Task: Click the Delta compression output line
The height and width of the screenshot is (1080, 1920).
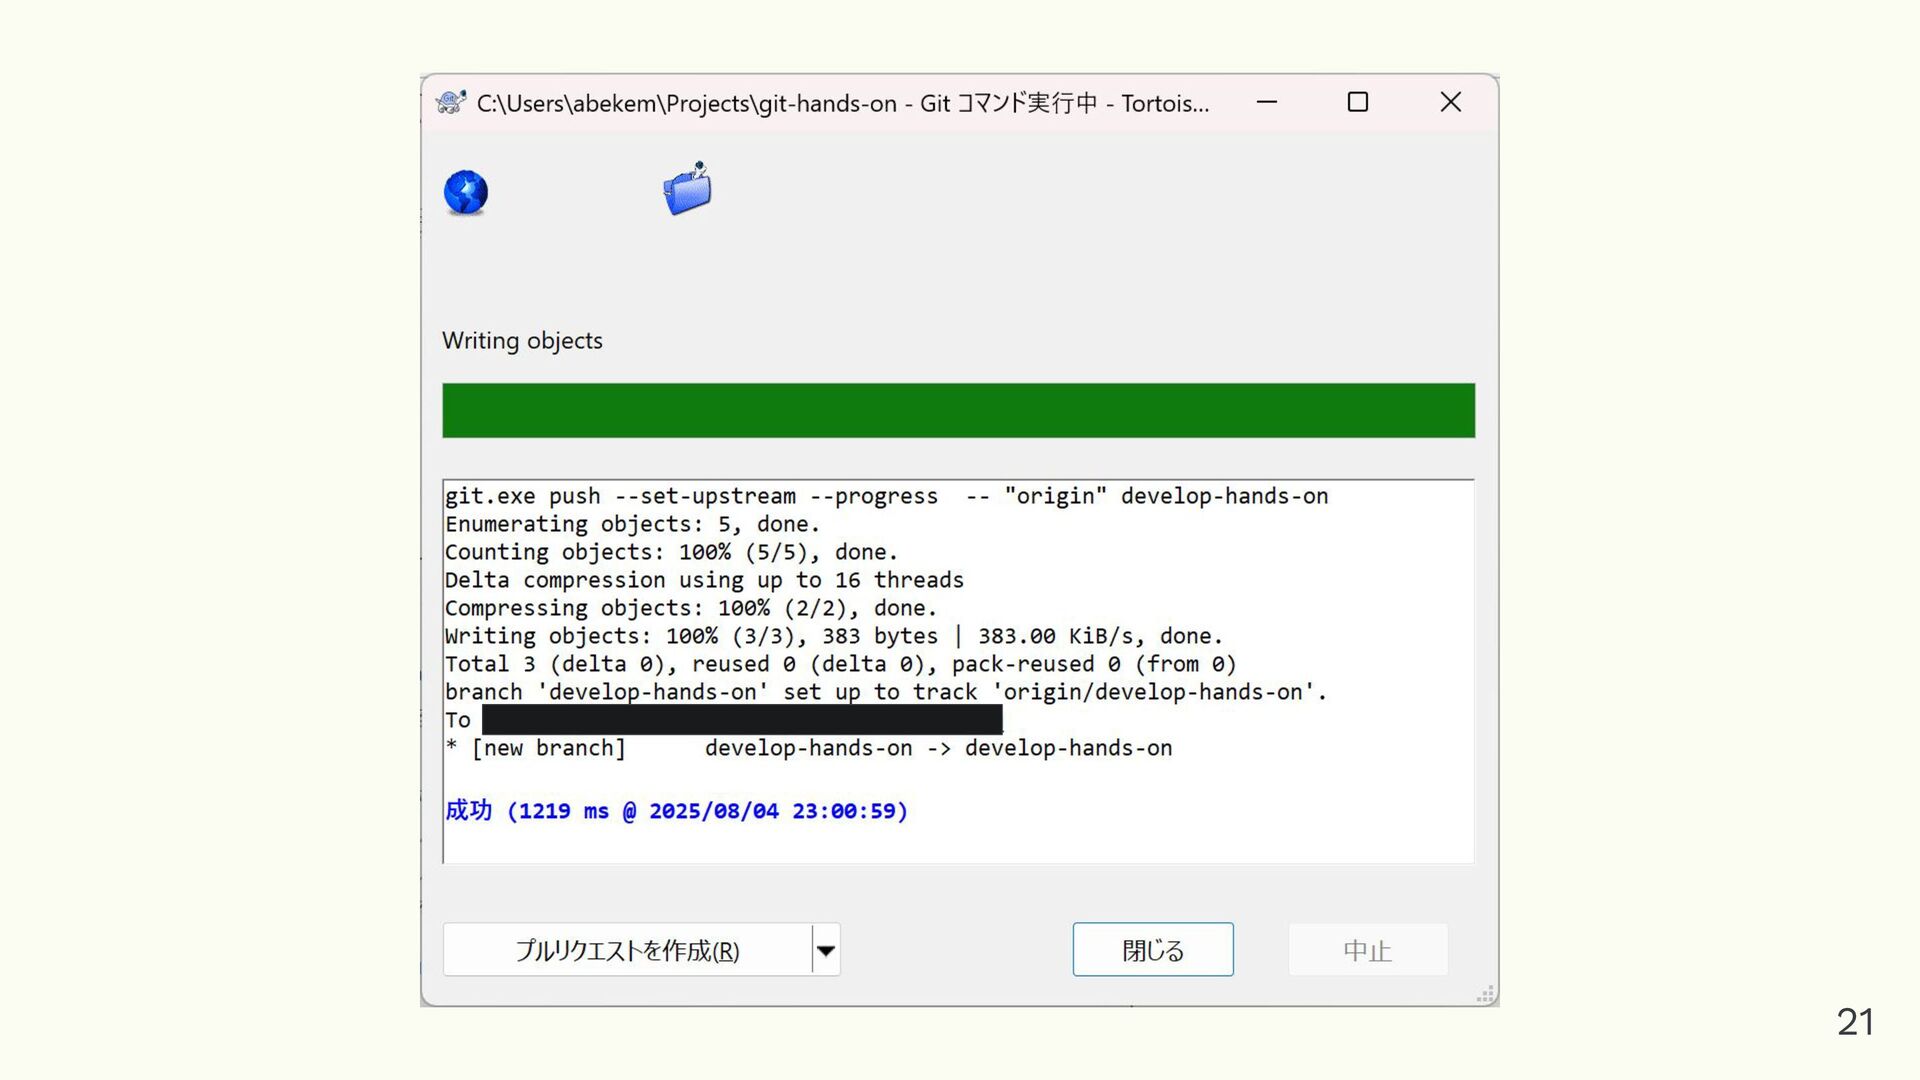Action: 704,580
